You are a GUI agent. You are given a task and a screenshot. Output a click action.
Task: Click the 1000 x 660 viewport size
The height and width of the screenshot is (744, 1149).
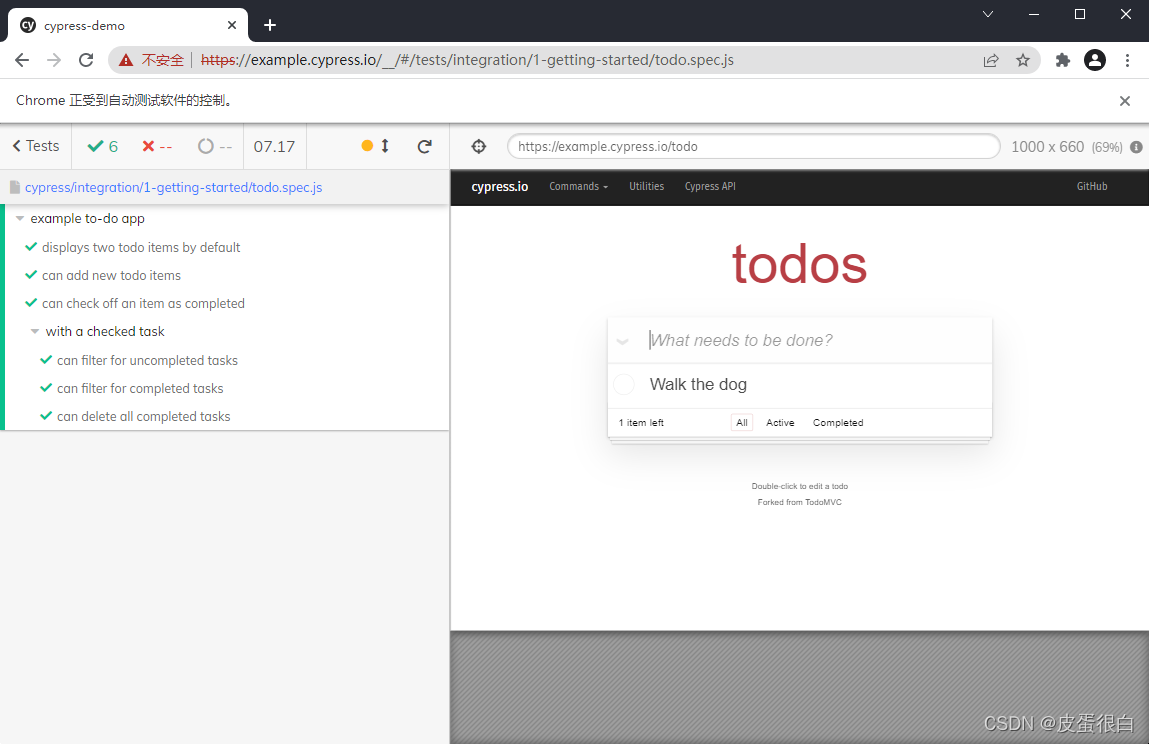pyautogui.click(x=1047, y=147)
